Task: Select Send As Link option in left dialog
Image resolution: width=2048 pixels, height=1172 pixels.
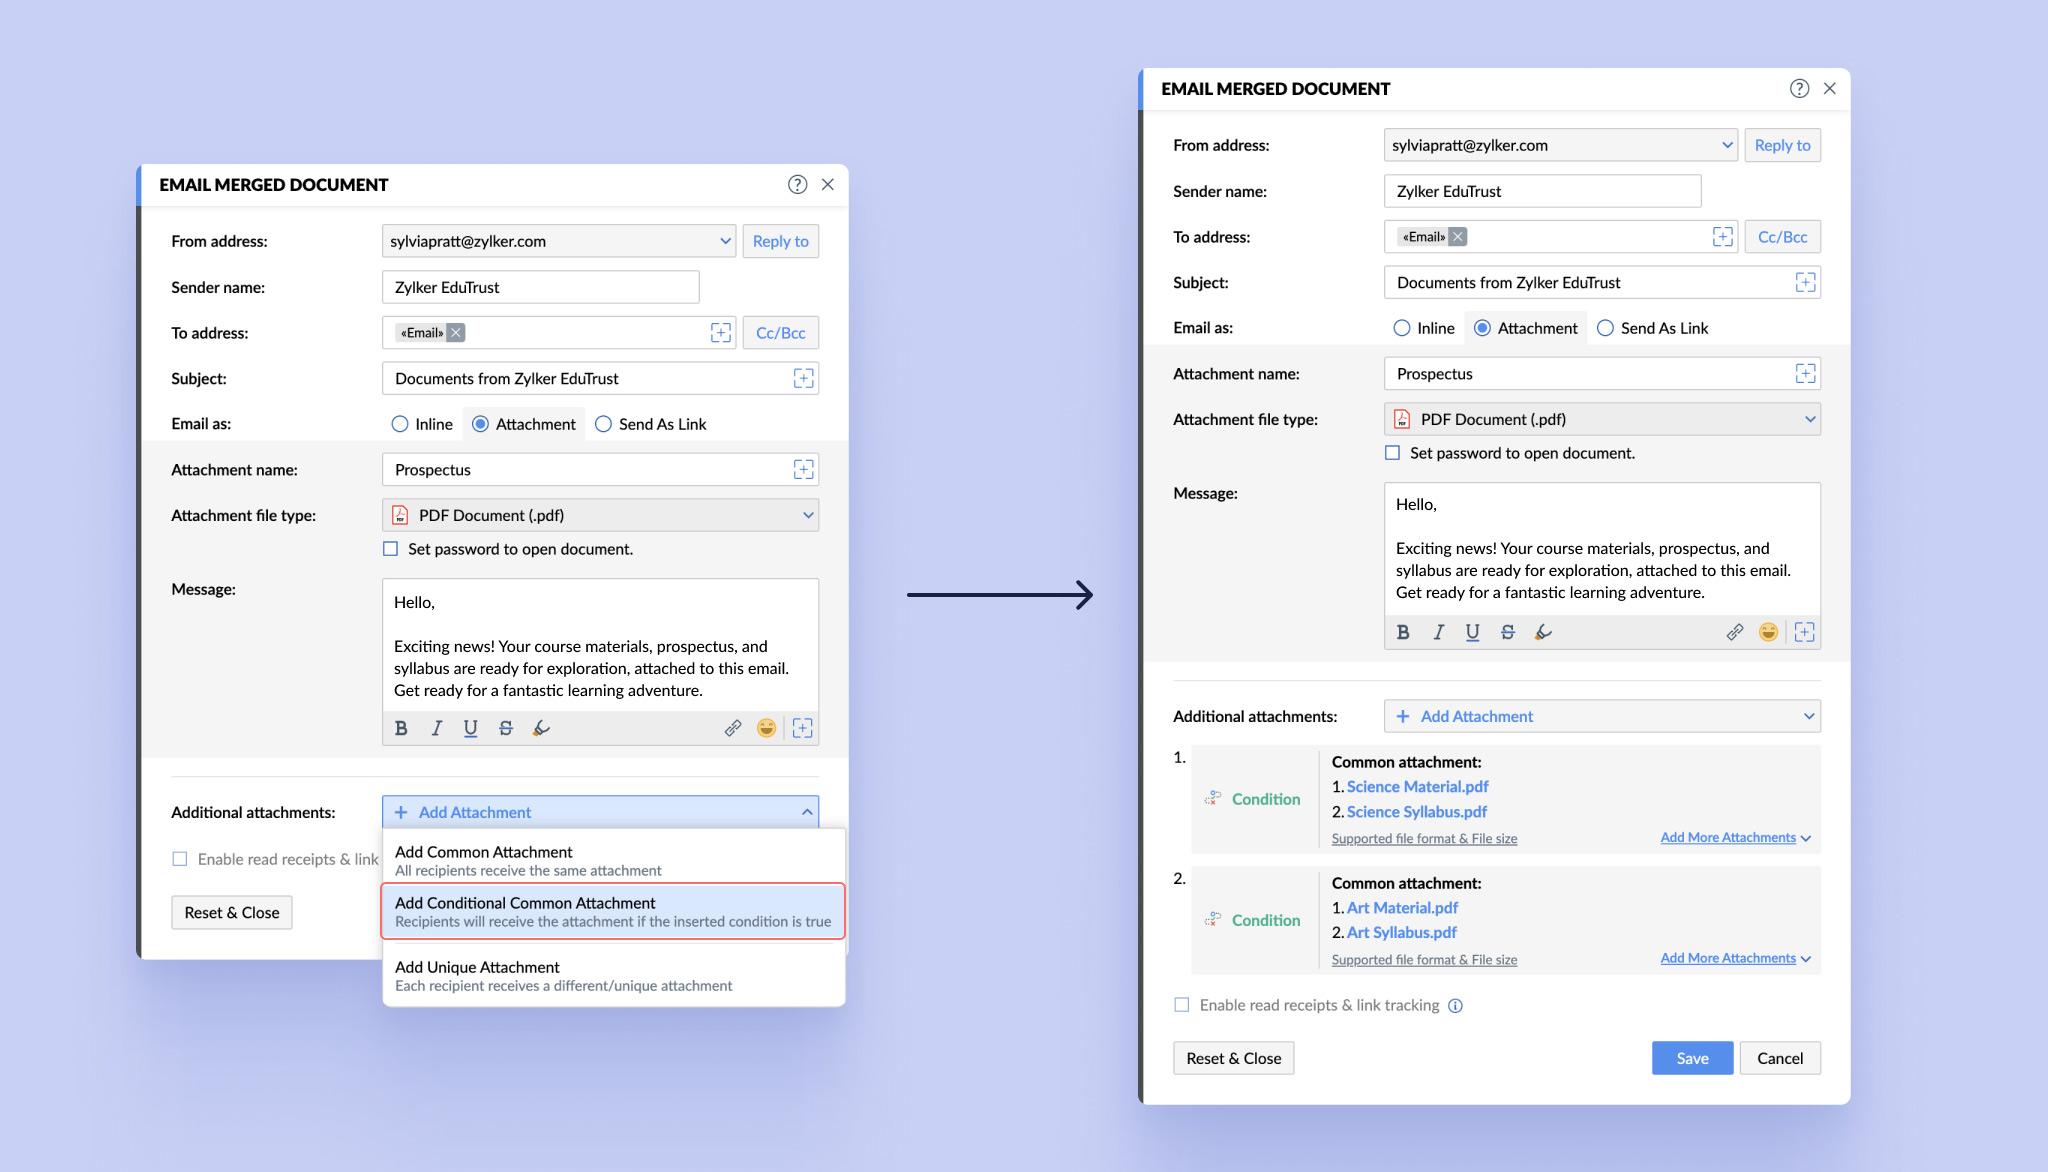Action: (x=603, y=424)
